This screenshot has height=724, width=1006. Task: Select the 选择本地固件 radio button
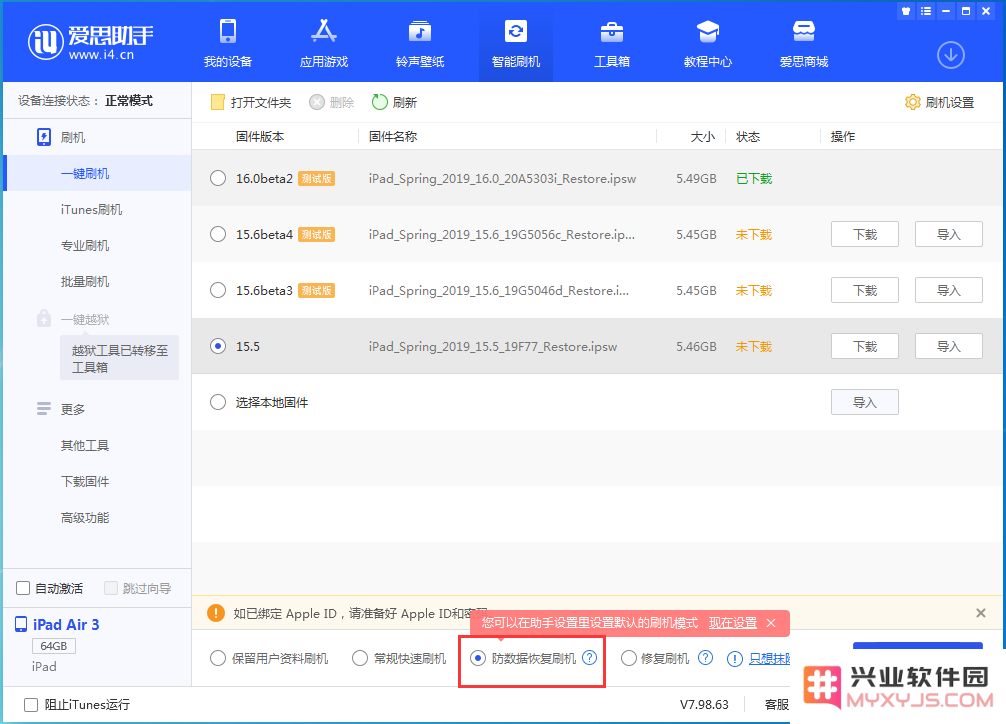pos(218,402)
